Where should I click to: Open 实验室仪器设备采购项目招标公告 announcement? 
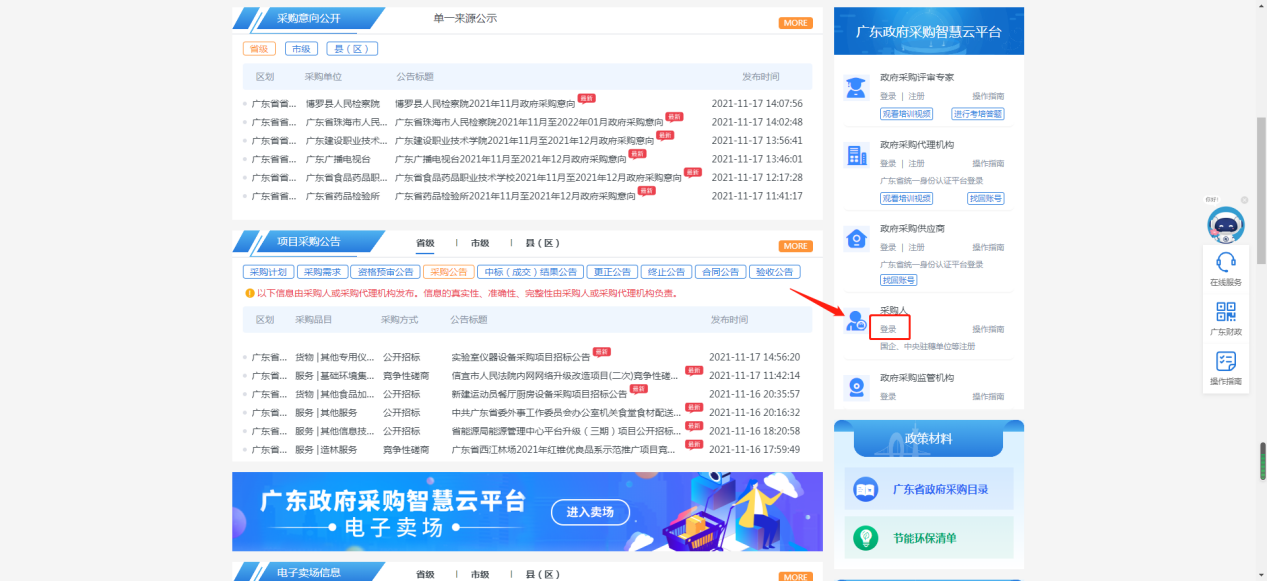pos(520,357)
